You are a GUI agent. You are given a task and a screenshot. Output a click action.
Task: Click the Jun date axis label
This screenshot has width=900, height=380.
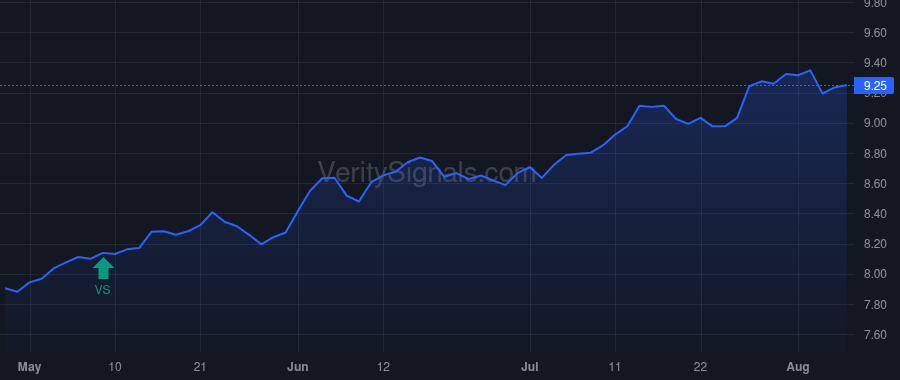[298, 367]
